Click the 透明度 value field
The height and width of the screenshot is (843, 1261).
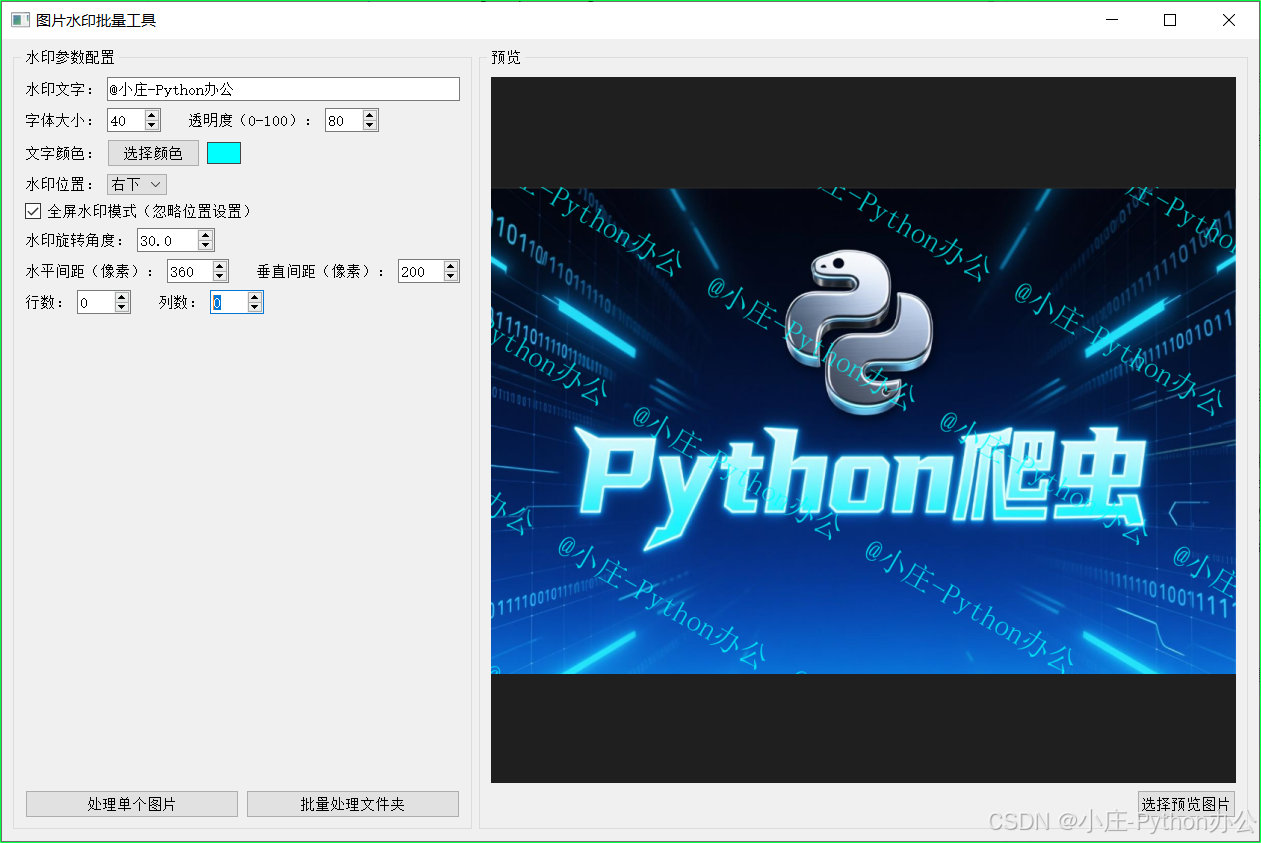point(344,121)
